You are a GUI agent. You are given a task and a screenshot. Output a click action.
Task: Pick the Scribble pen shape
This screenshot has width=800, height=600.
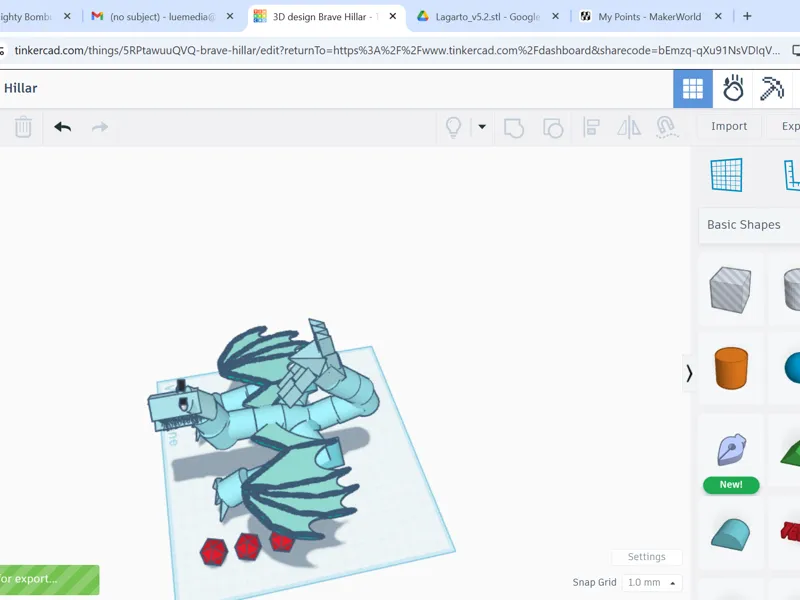coord(732,449)
